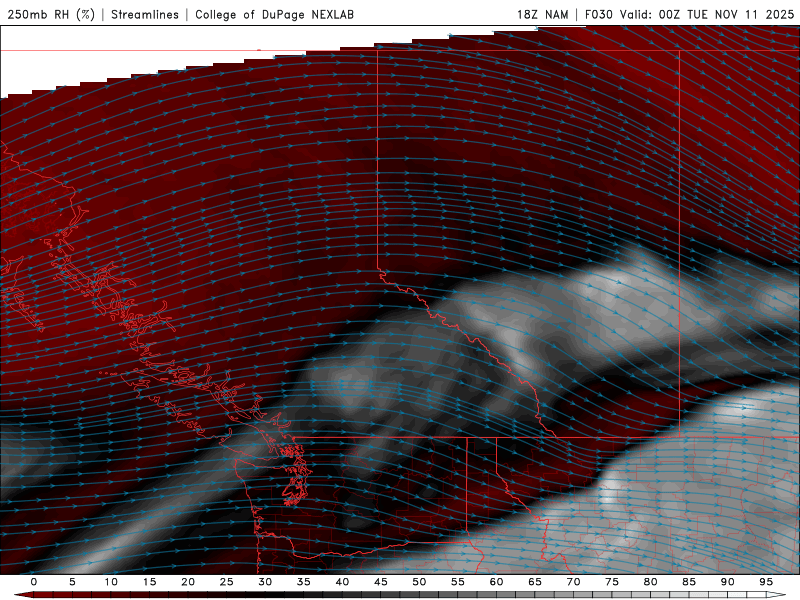Viewport: 800px width, 600px height.
Task: Click the colorbar label '85'
Action: pos(689,582)
